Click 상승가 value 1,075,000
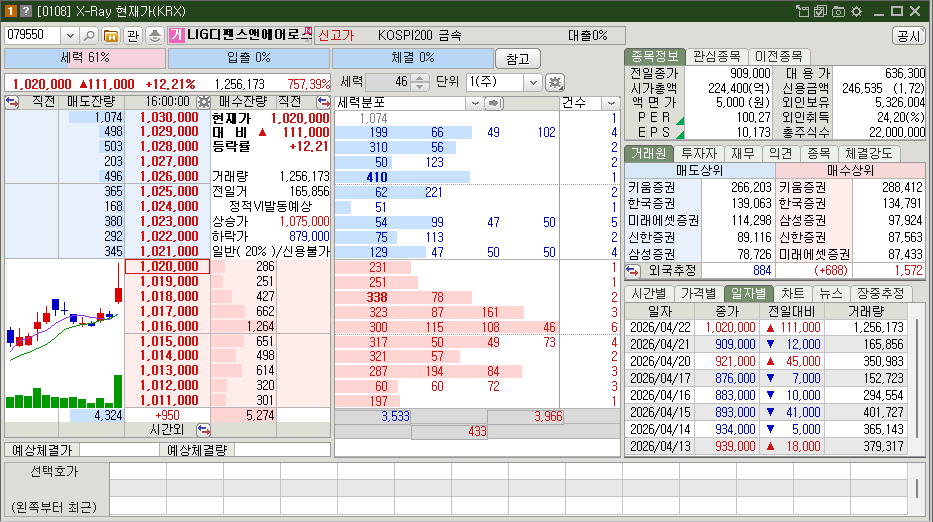 tap(304, 222)
